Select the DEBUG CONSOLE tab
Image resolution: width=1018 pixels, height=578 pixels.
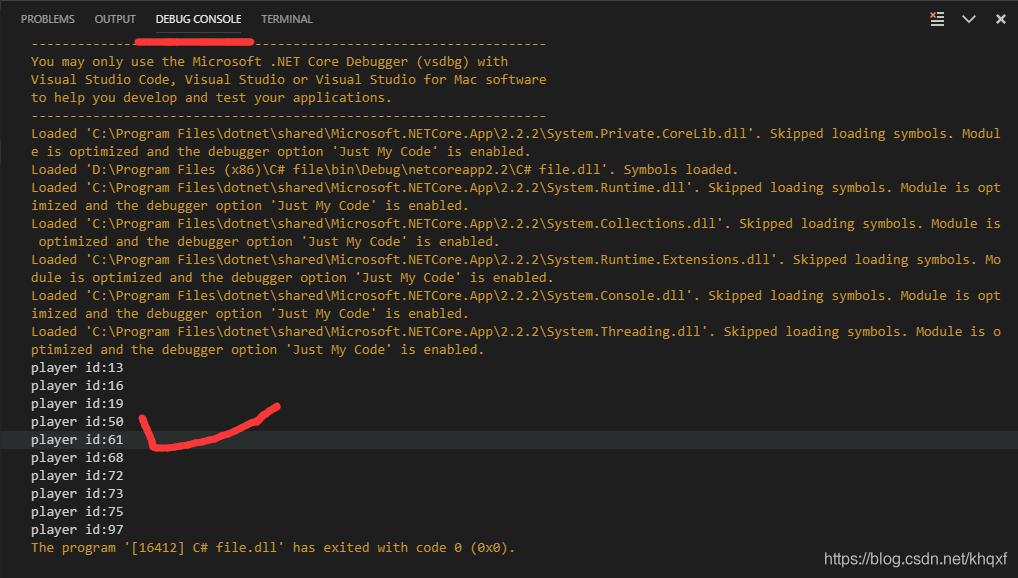198,19
